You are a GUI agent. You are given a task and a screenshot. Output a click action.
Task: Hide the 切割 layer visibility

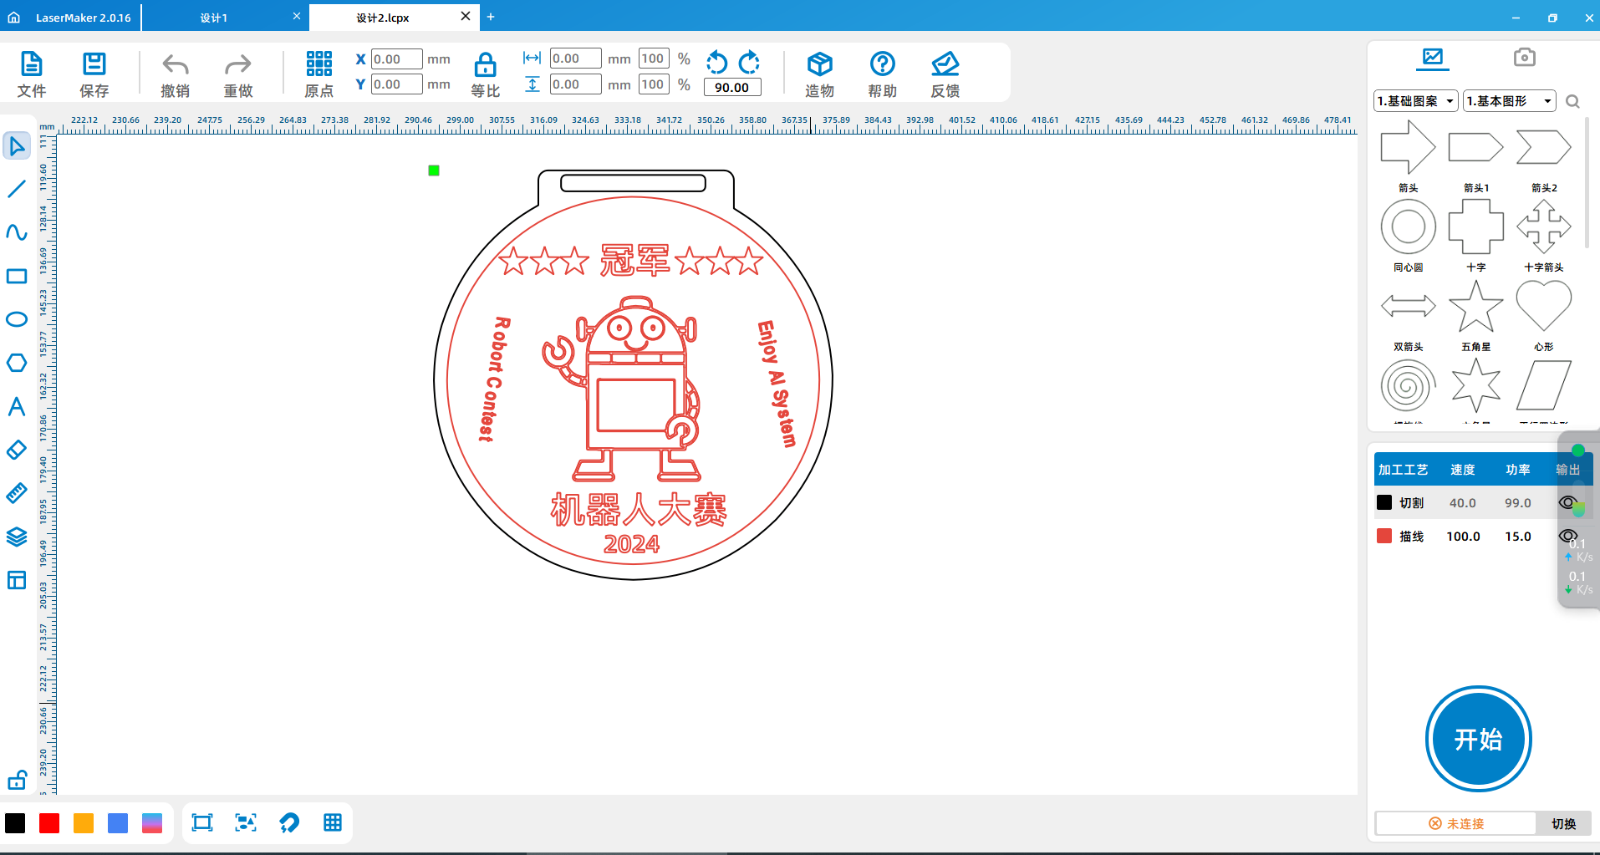coord(1567,503)
